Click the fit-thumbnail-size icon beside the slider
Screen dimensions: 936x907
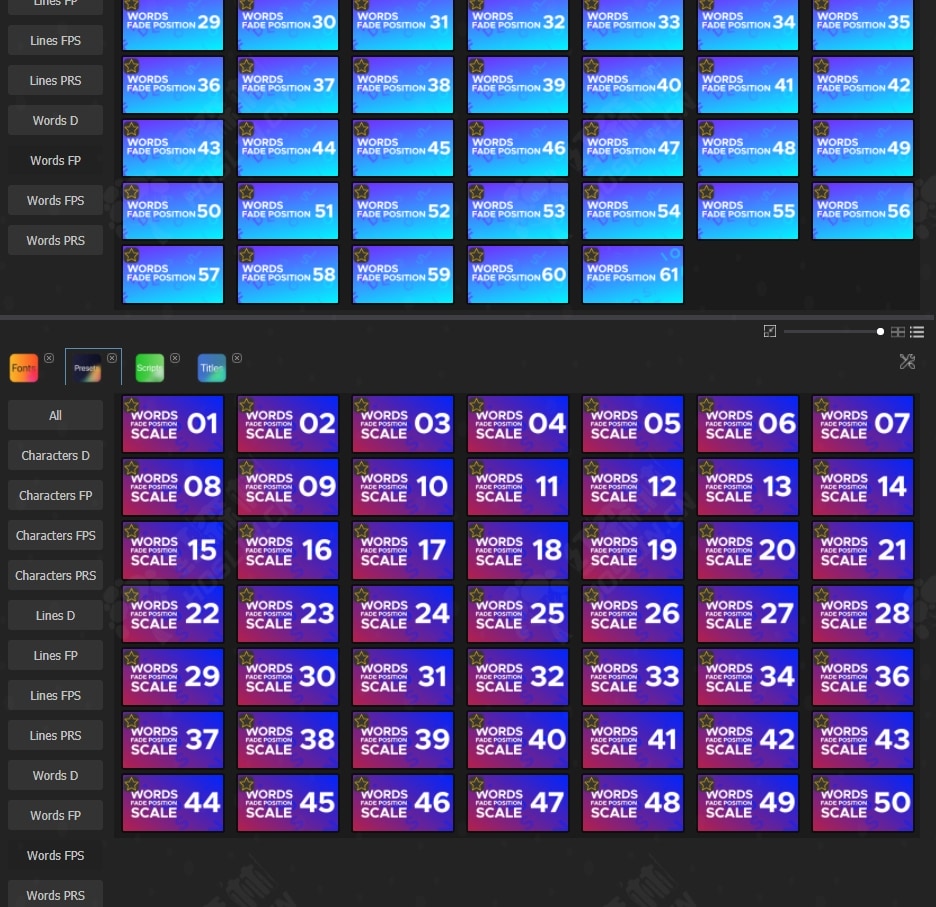click(x=770, y=331)
